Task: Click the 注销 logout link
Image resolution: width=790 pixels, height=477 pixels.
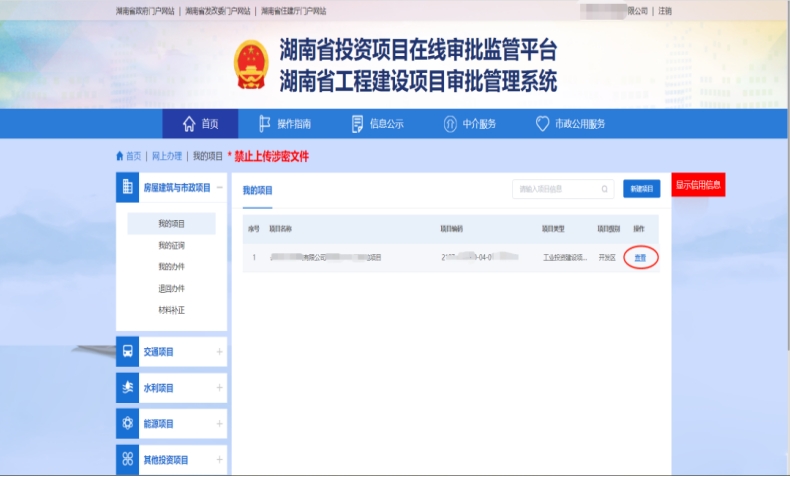Action: (x=665, y=11)
